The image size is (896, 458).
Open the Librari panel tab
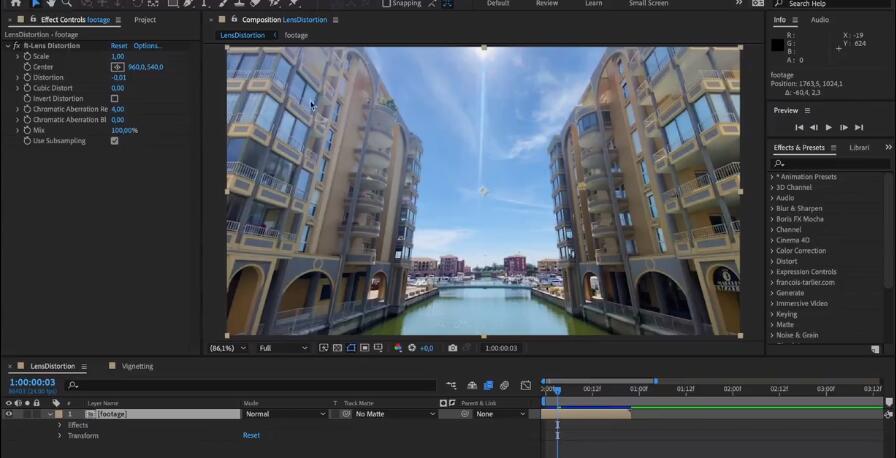click(x=859, y=148)
